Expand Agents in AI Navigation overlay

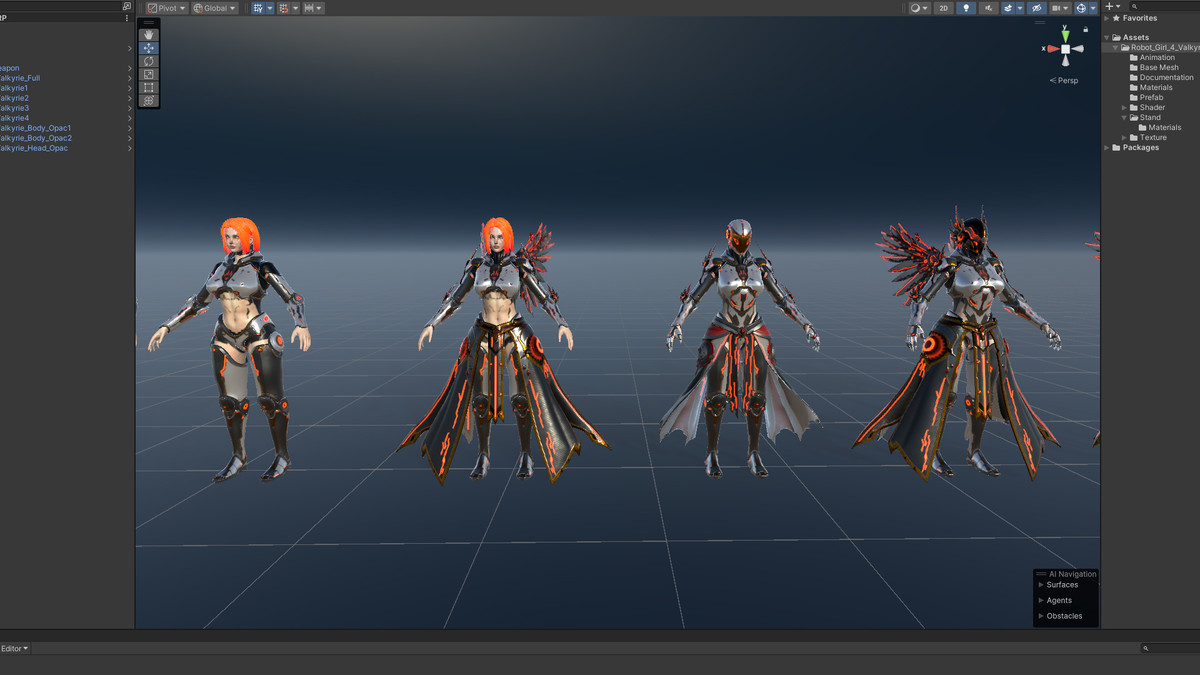[1041, 600]
